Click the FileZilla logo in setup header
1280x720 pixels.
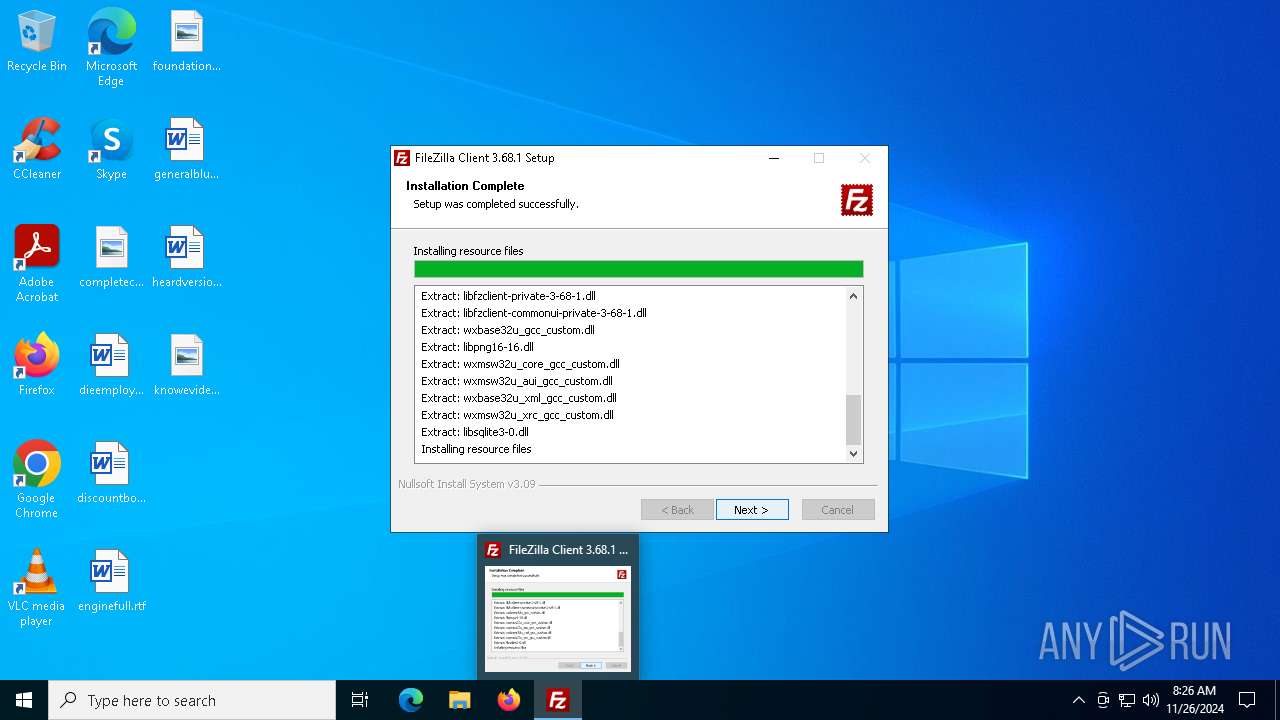tap(857, 200)
